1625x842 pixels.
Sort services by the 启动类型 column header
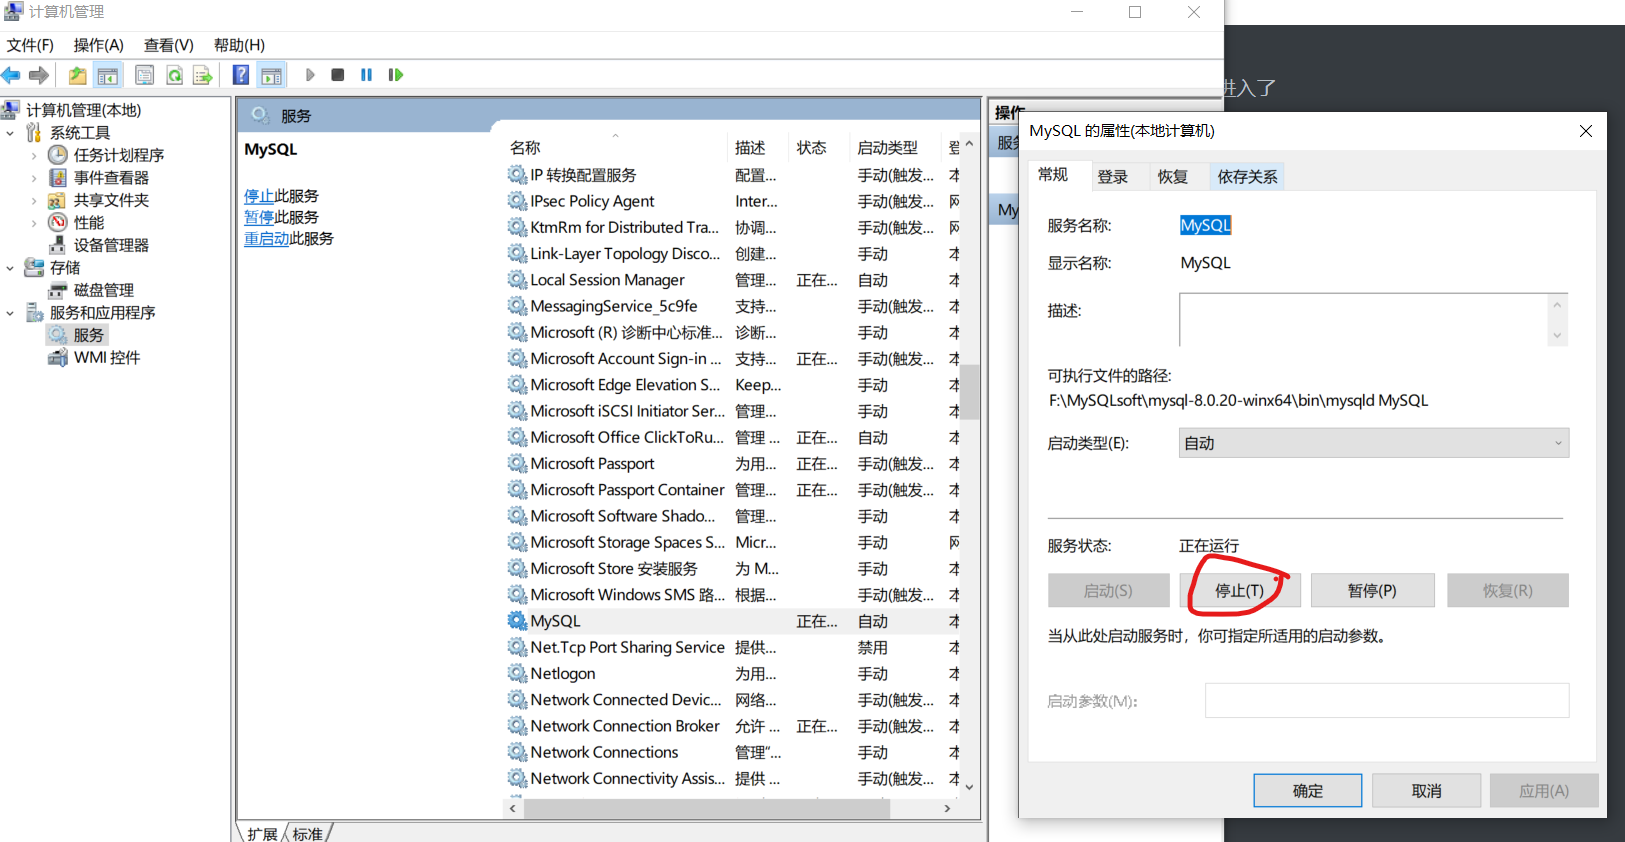coord(895,148)
